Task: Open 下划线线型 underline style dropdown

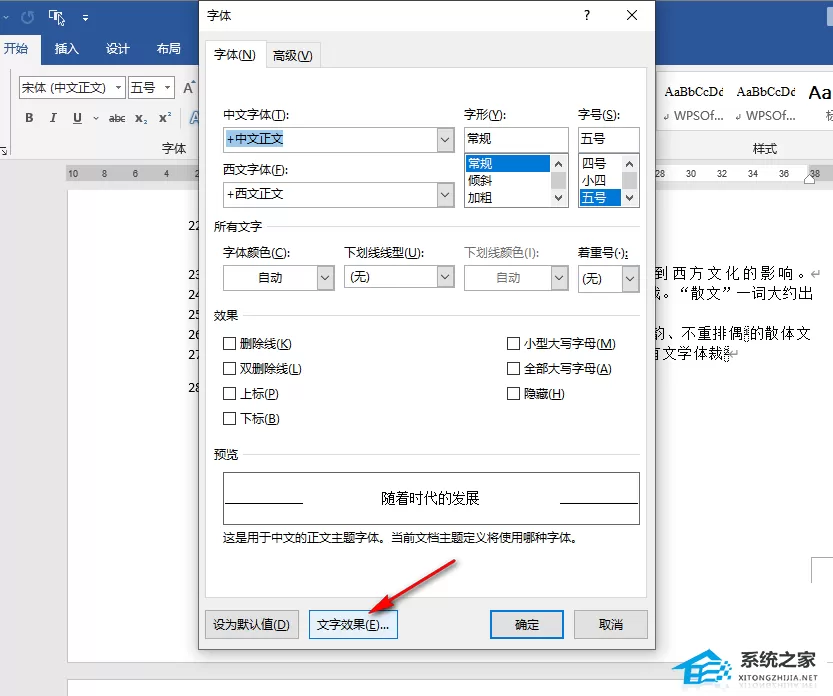Action: [x=445, y=277]
